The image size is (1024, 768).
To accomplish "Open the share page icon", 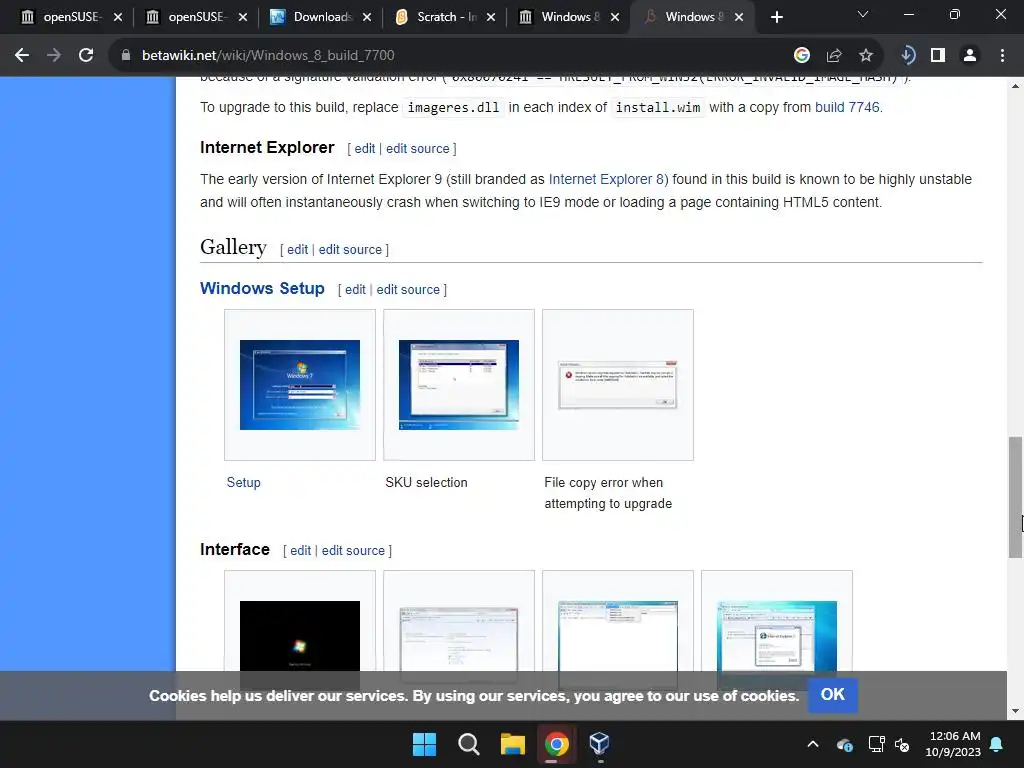I will click(x=834, y=56).
